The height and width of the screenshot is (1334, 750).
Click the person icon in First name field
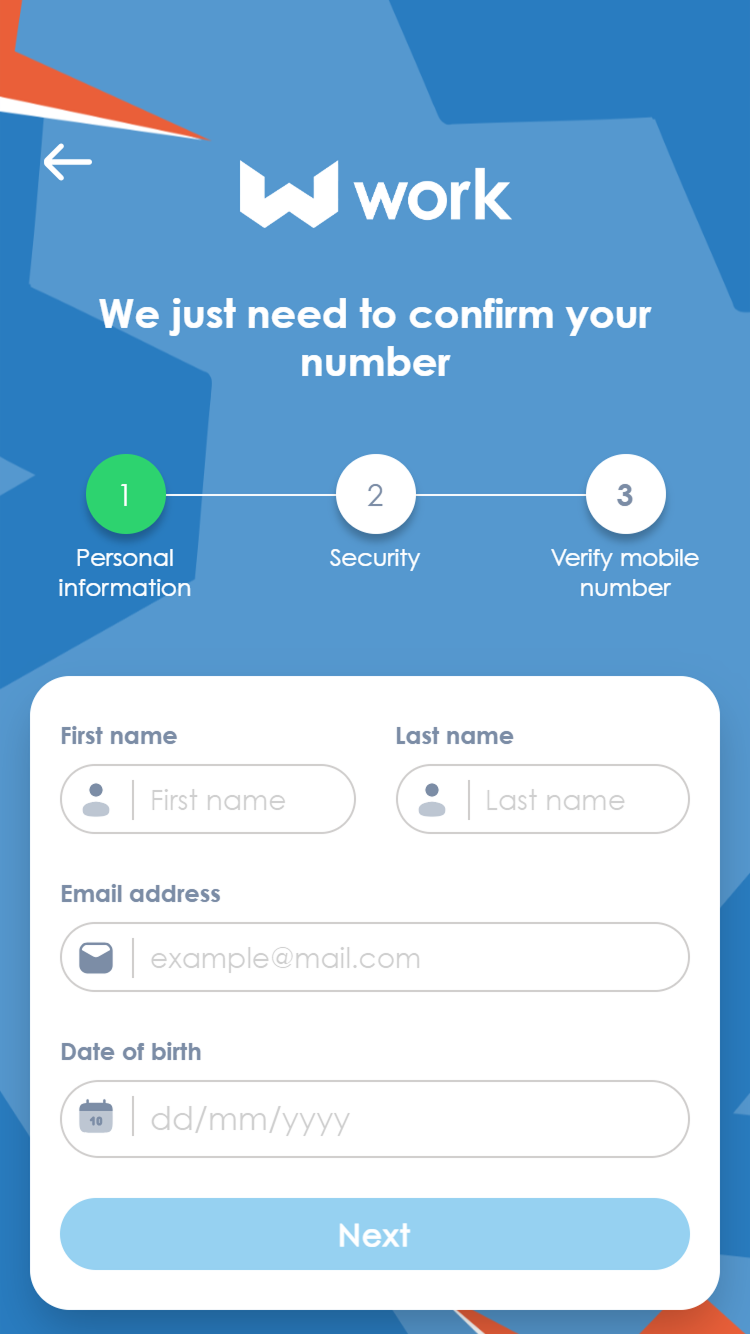96,800
